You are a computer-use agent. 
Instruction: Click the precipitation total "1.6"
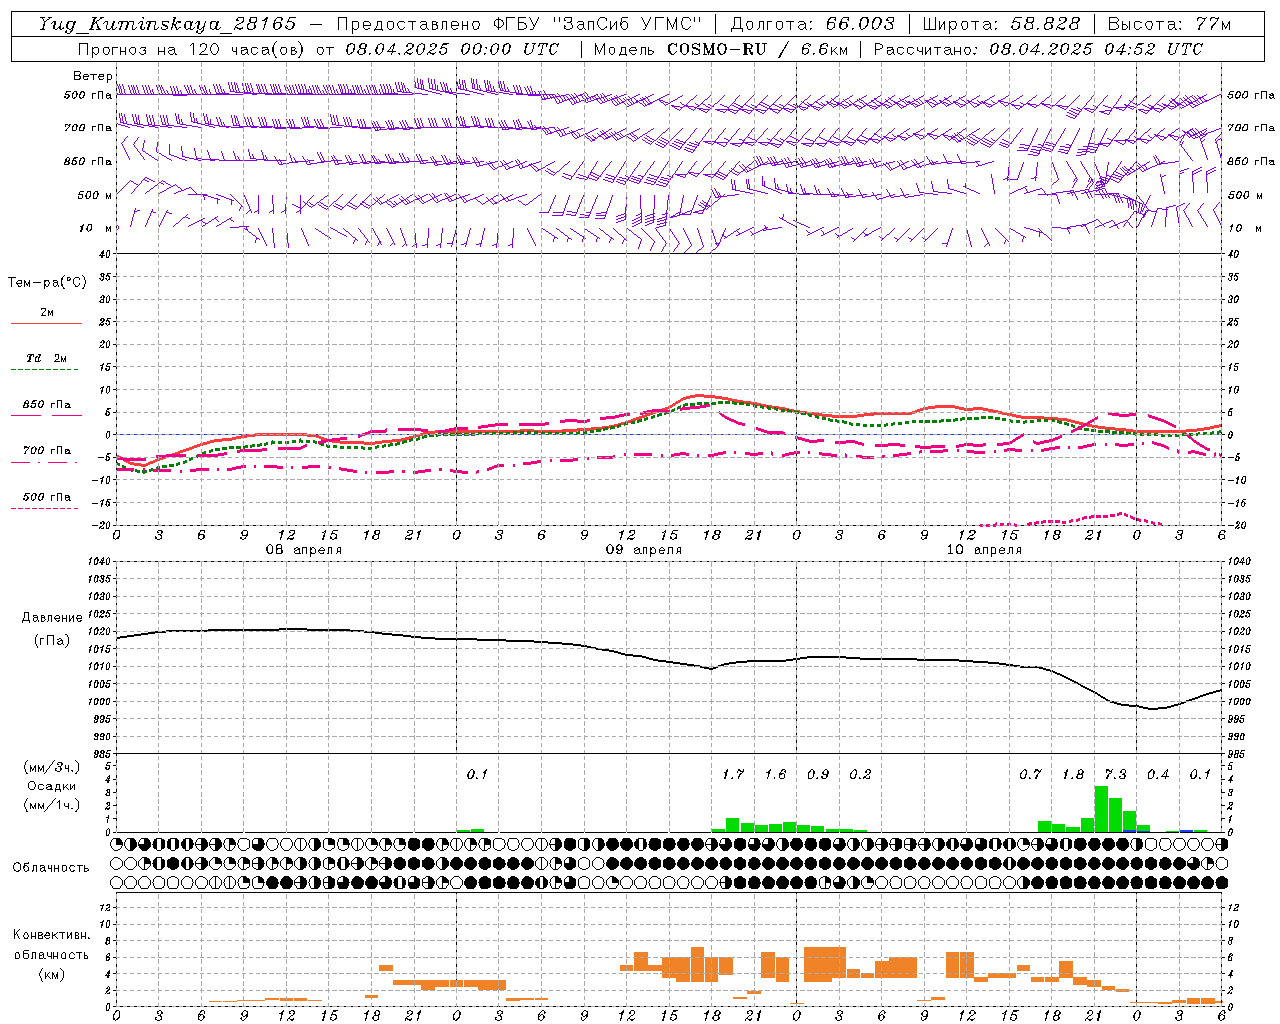(x=775, y=774)
